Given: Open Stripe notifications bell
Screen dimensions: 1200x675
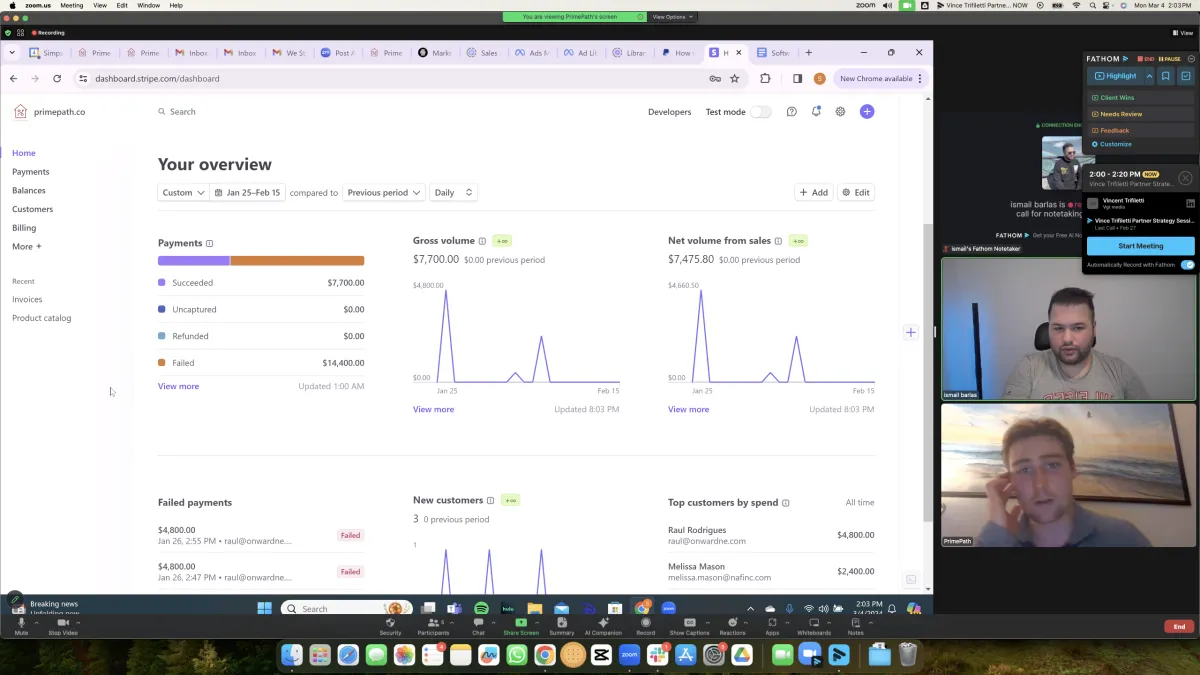Looking at the screenshot, I should (x=816, y=112).
